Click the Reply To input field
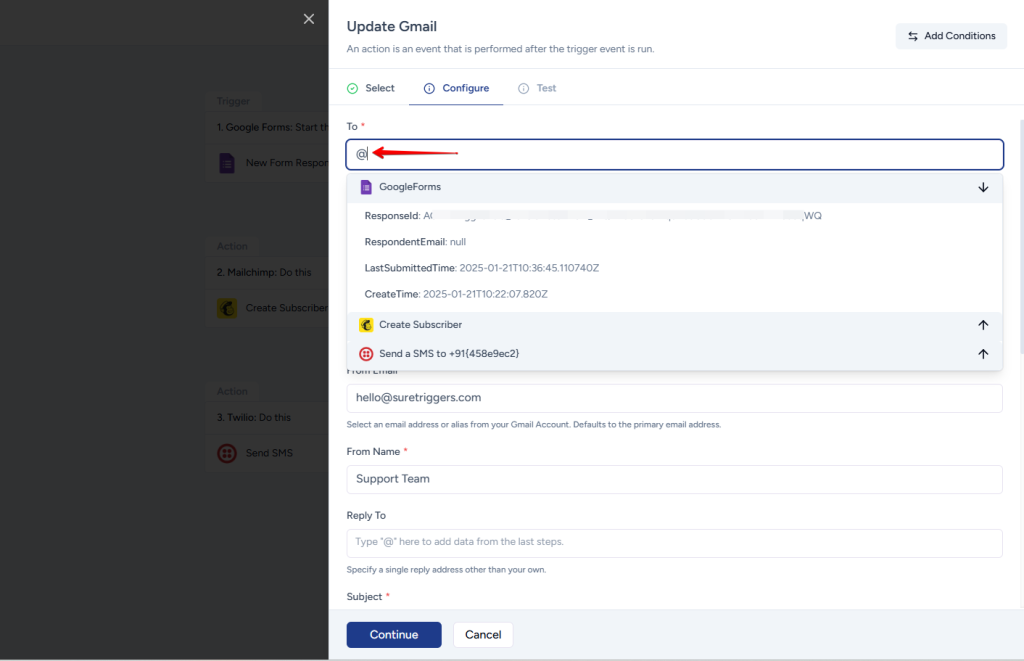This screenshot has height=661, width=1024. pyautogui.click(x=674, y=542)
